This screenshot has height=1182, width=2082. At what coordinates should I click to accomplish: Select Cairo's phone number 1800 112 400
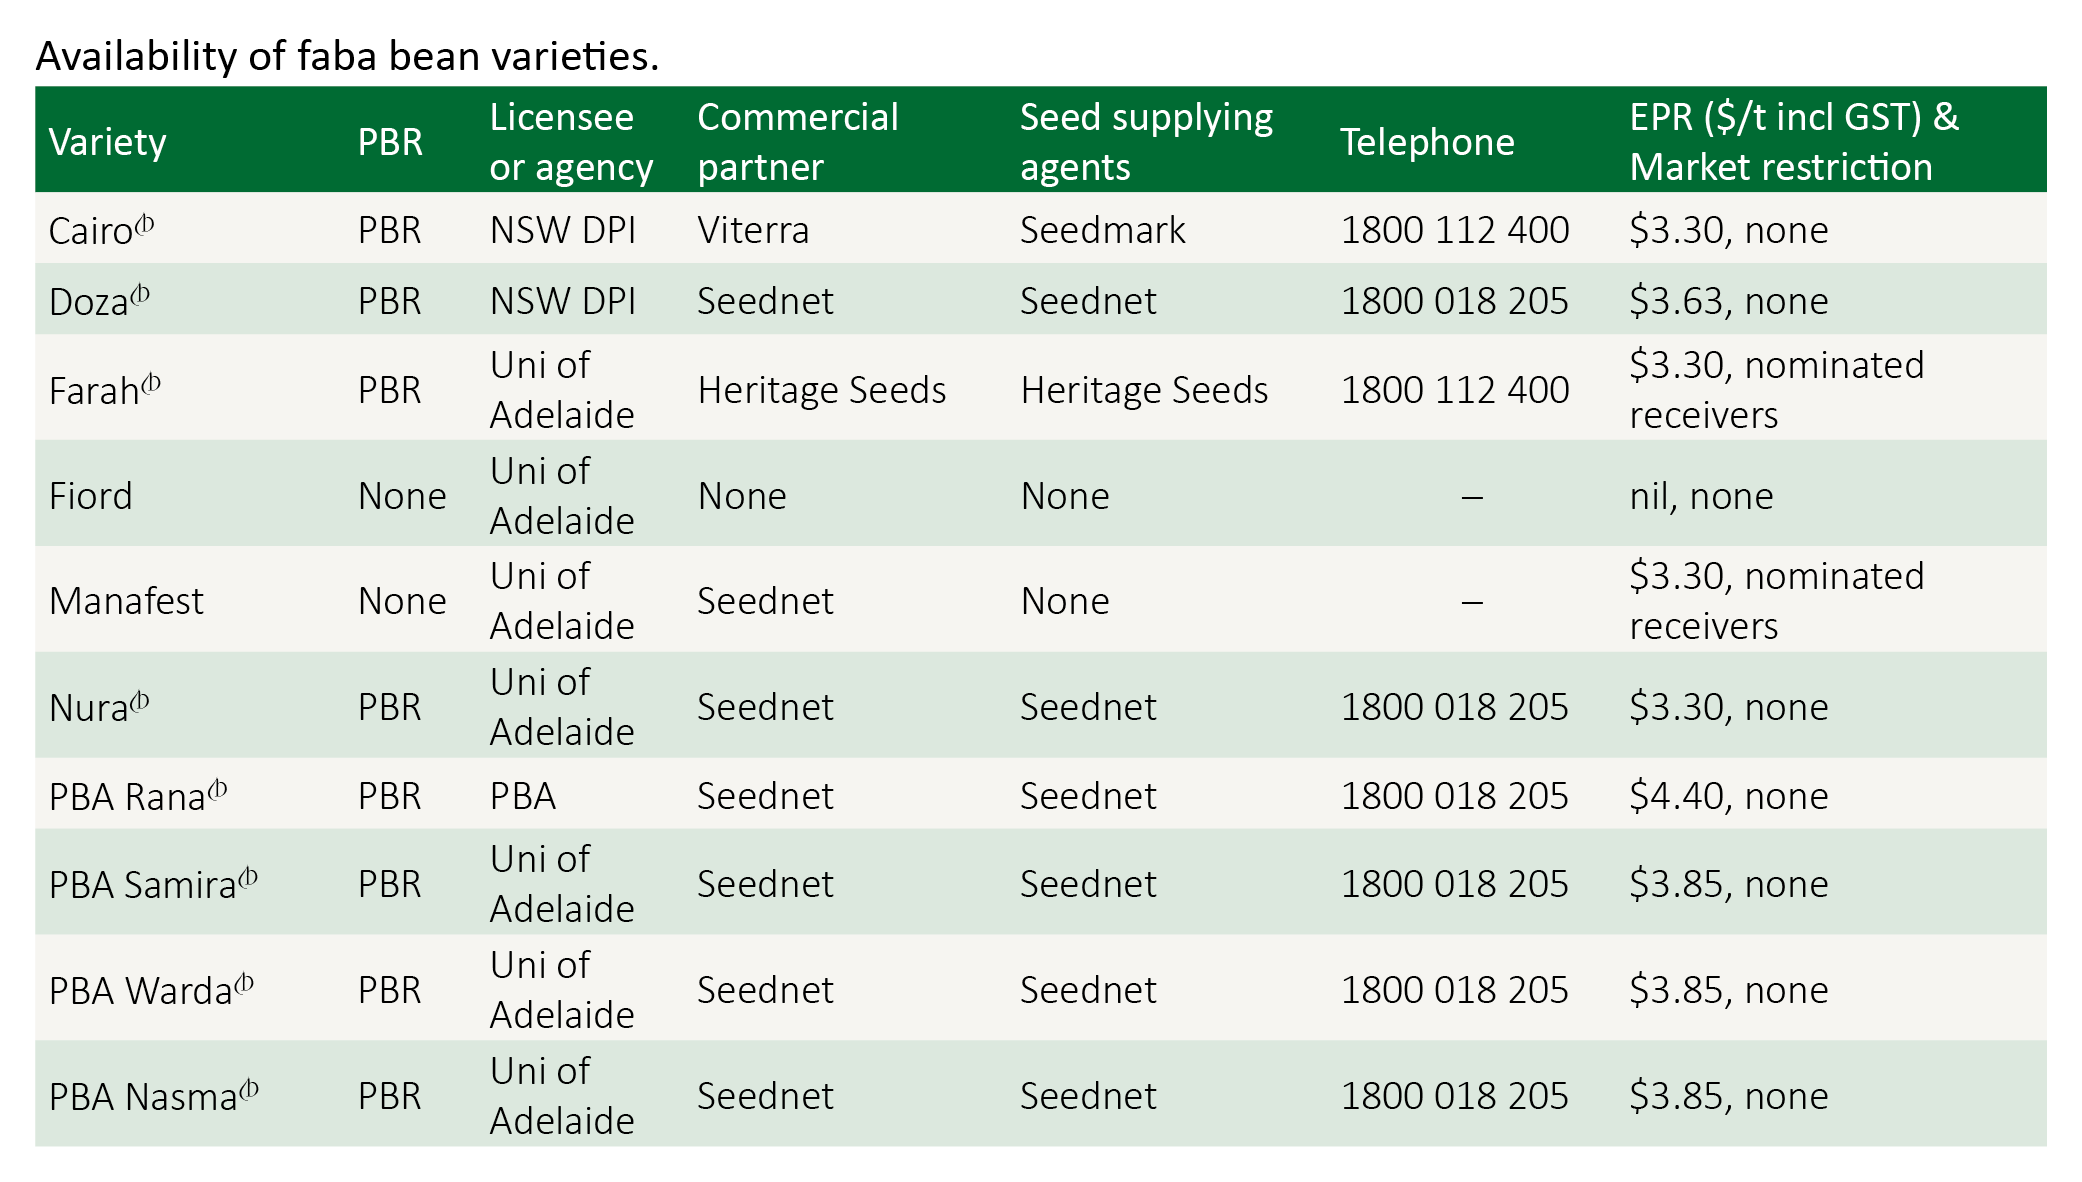click(x=1455, y=230)
